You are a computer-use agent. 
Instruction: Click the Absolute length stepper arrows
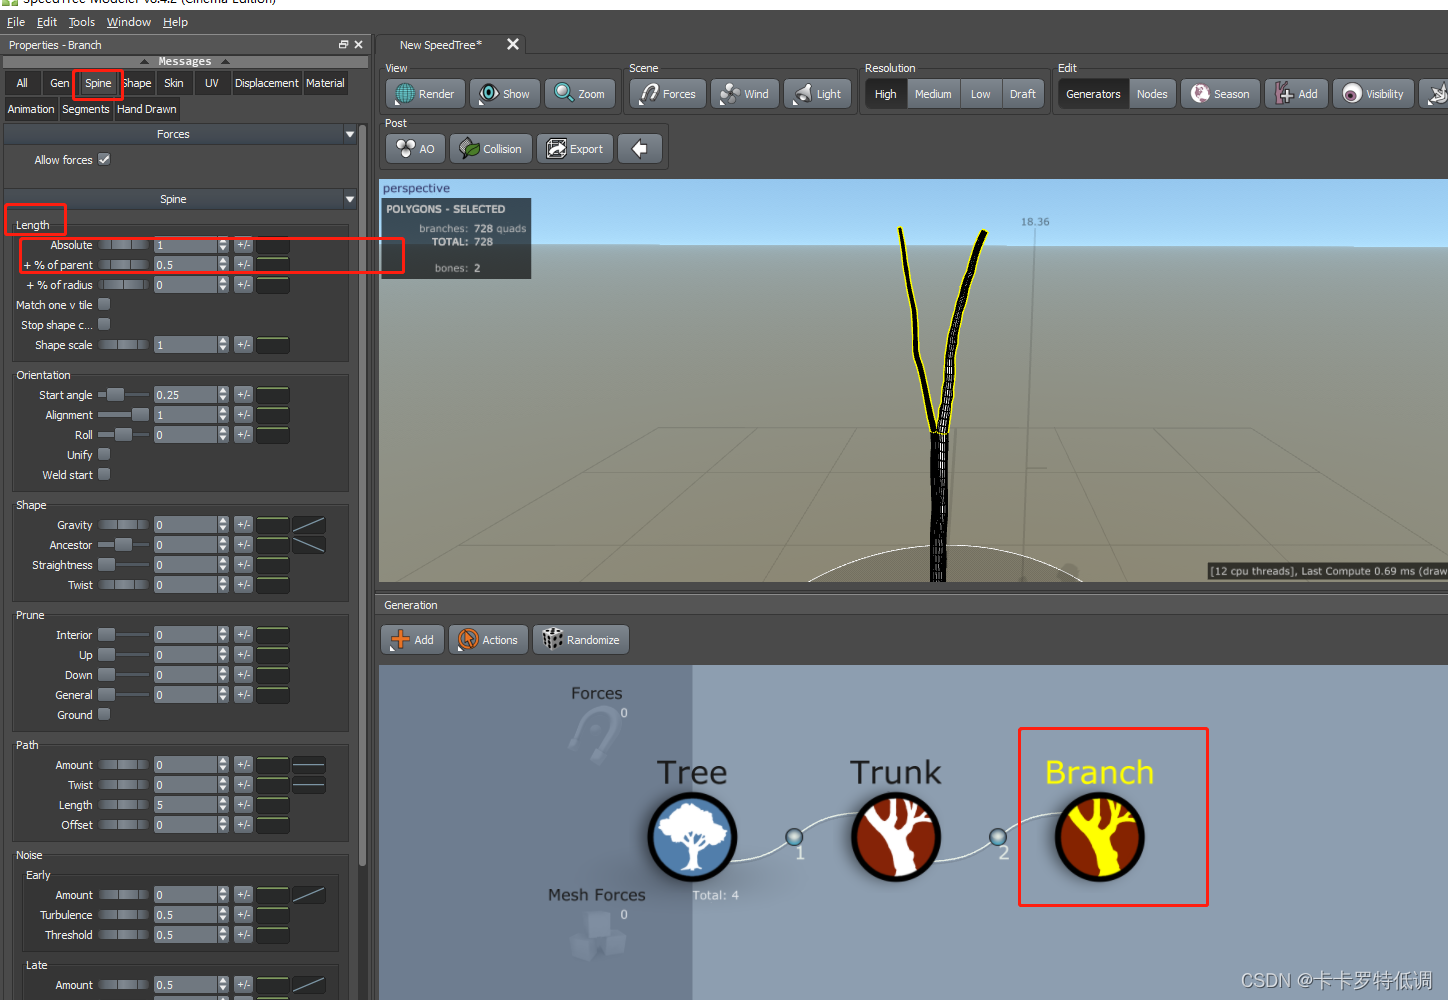pyautogui.click(x=223, y=245)
